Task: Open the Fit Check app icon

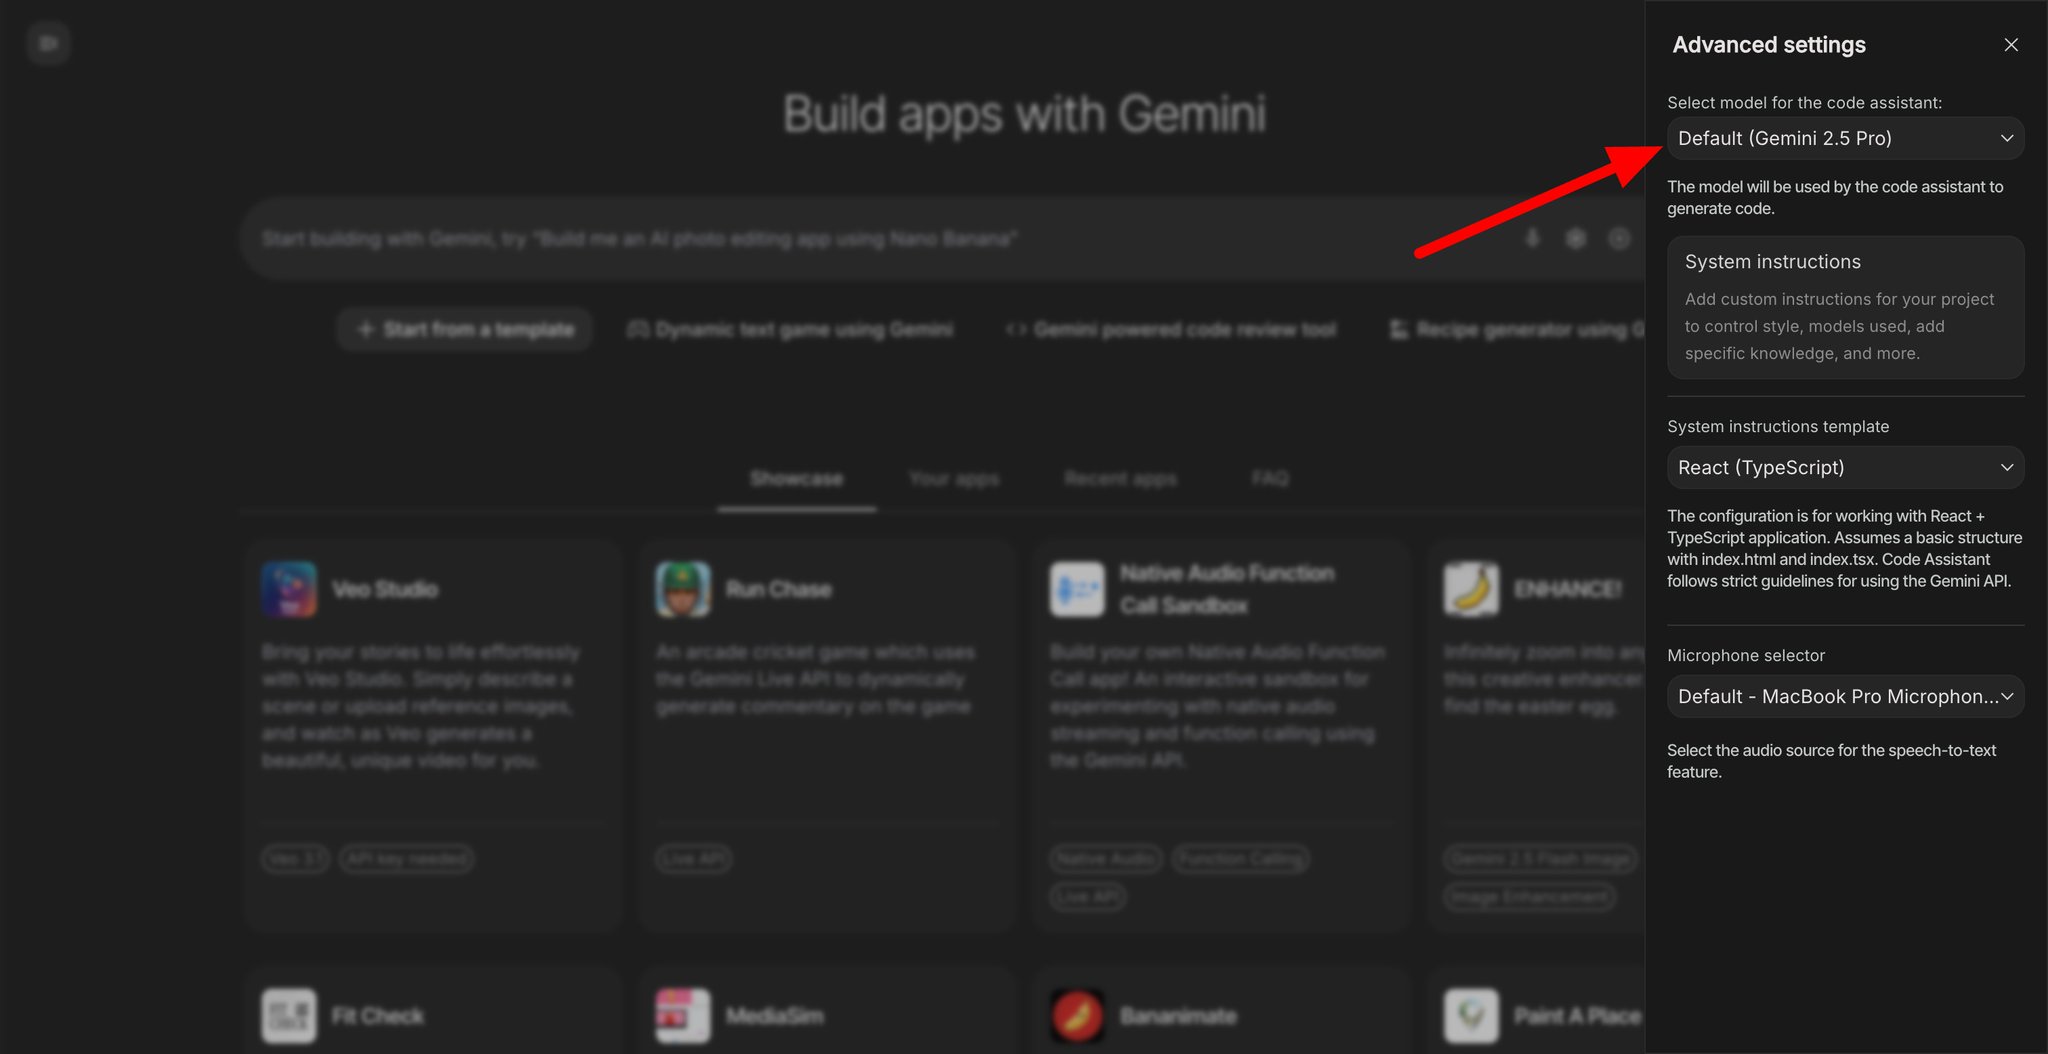Action: click(x=289, y=1016)
